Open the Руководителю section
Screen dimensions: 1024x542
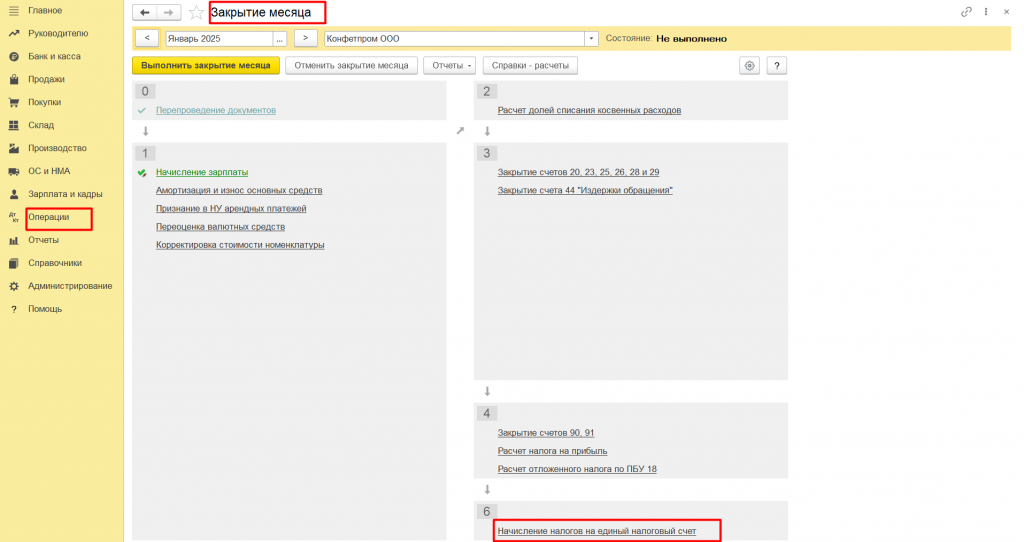[x=58, y=33]
